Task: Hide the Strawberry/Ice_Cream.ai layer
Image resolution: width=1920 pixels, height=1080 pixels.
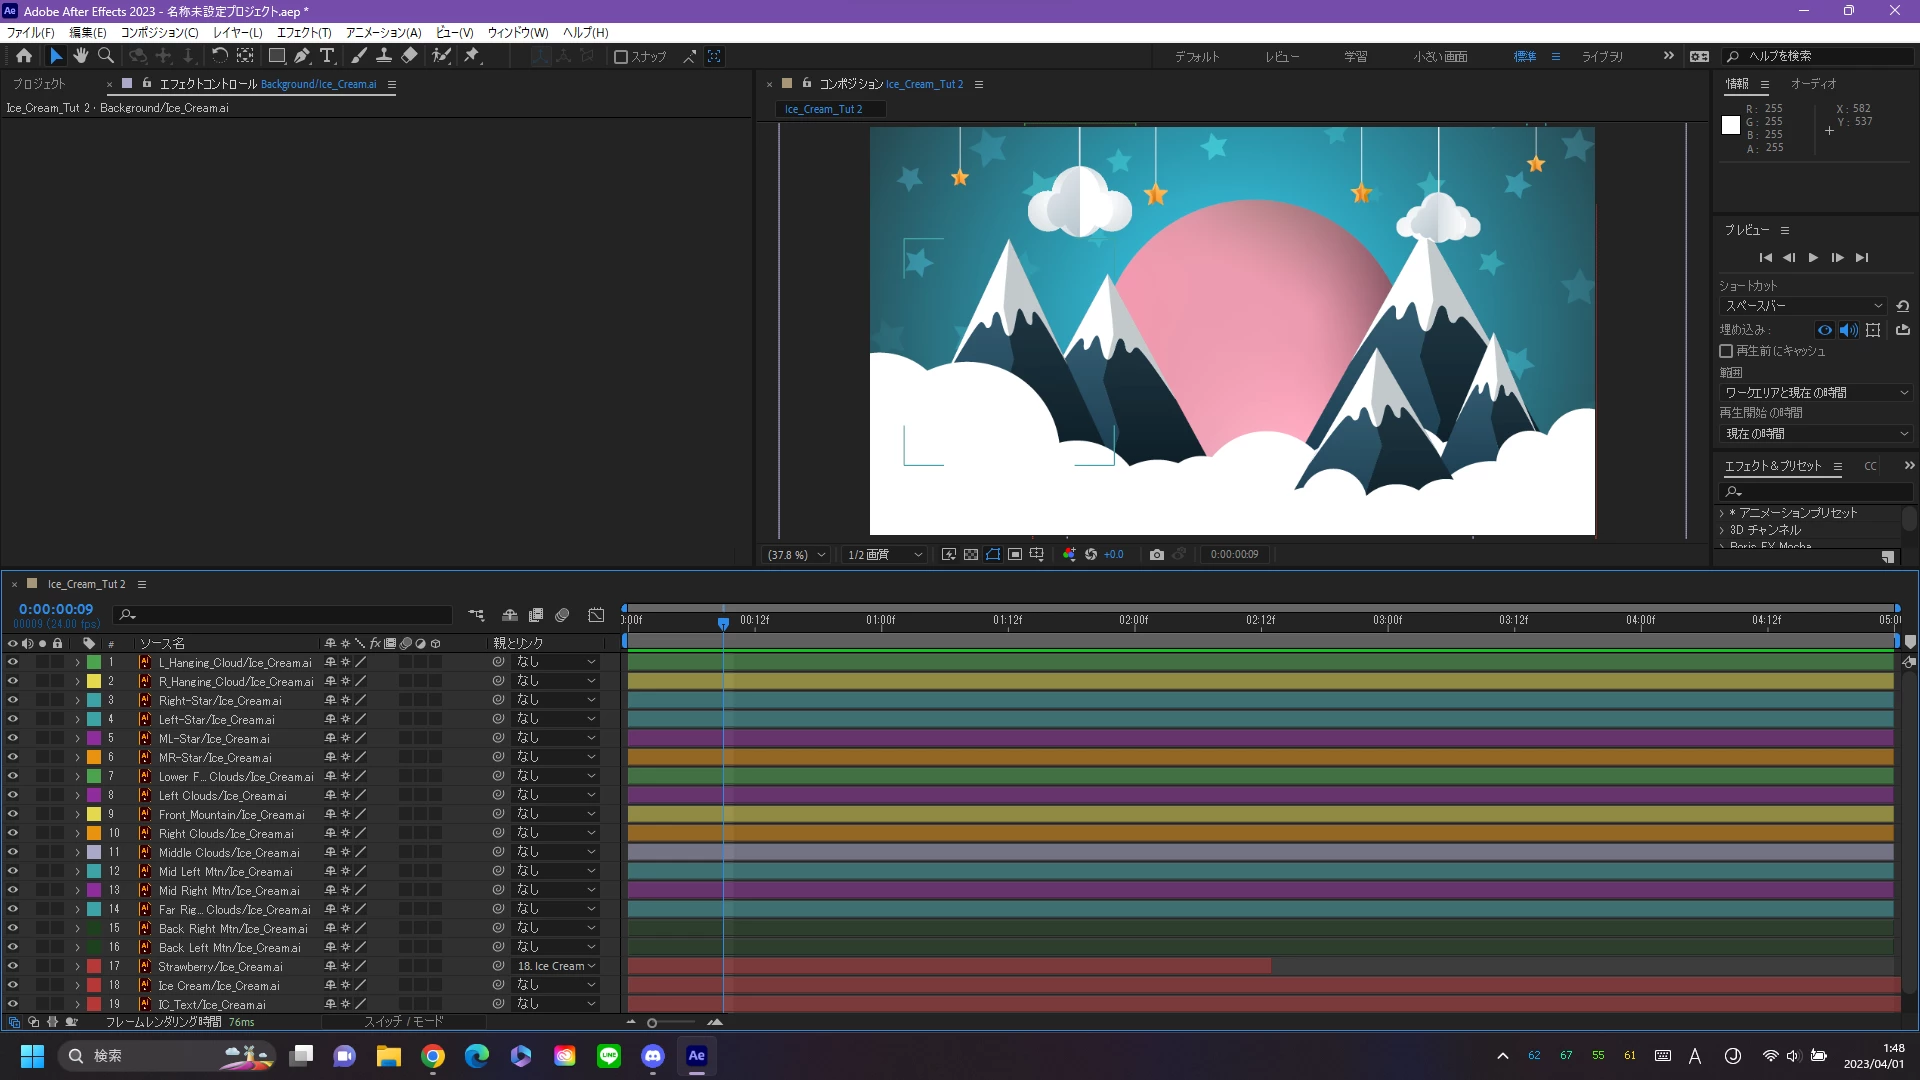Action: point(13,966)
